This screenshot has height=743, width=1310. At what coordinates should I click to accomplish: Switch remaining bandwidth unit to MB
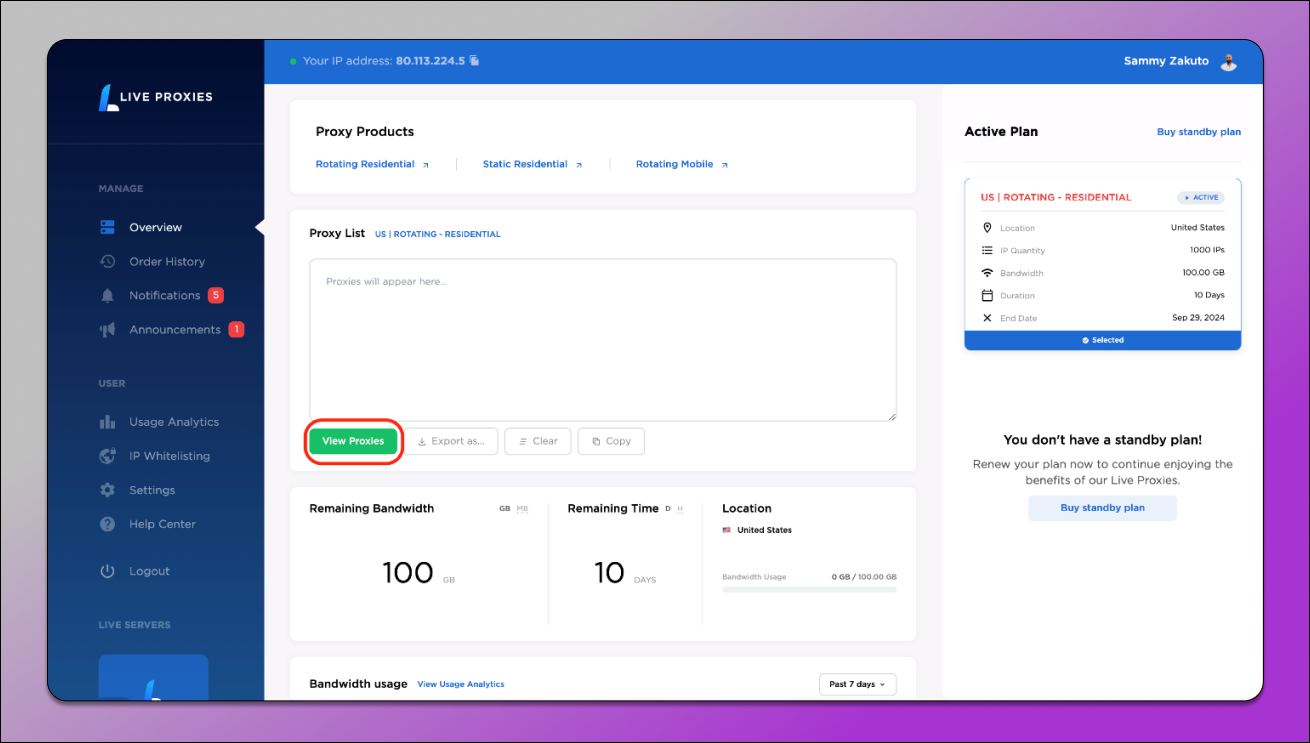(x=522, y=509)
